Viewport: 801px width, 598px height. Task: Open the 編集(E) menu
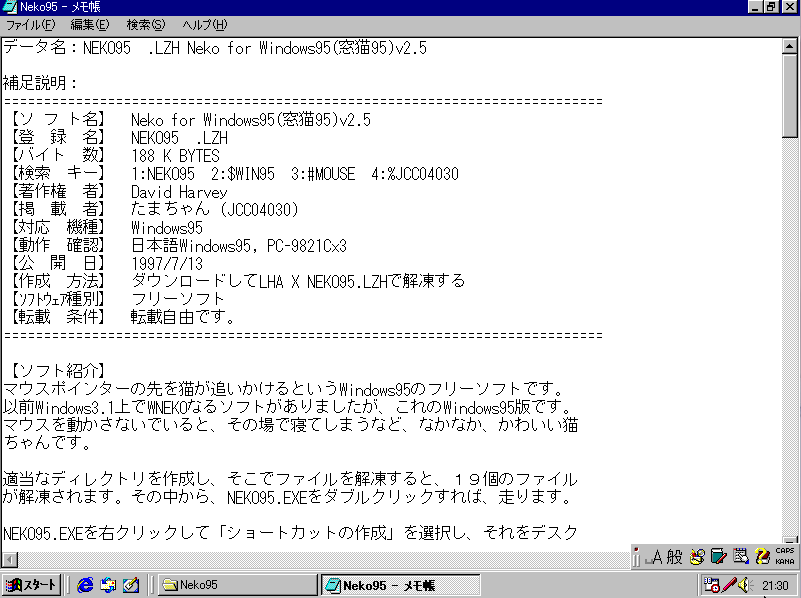89,25
